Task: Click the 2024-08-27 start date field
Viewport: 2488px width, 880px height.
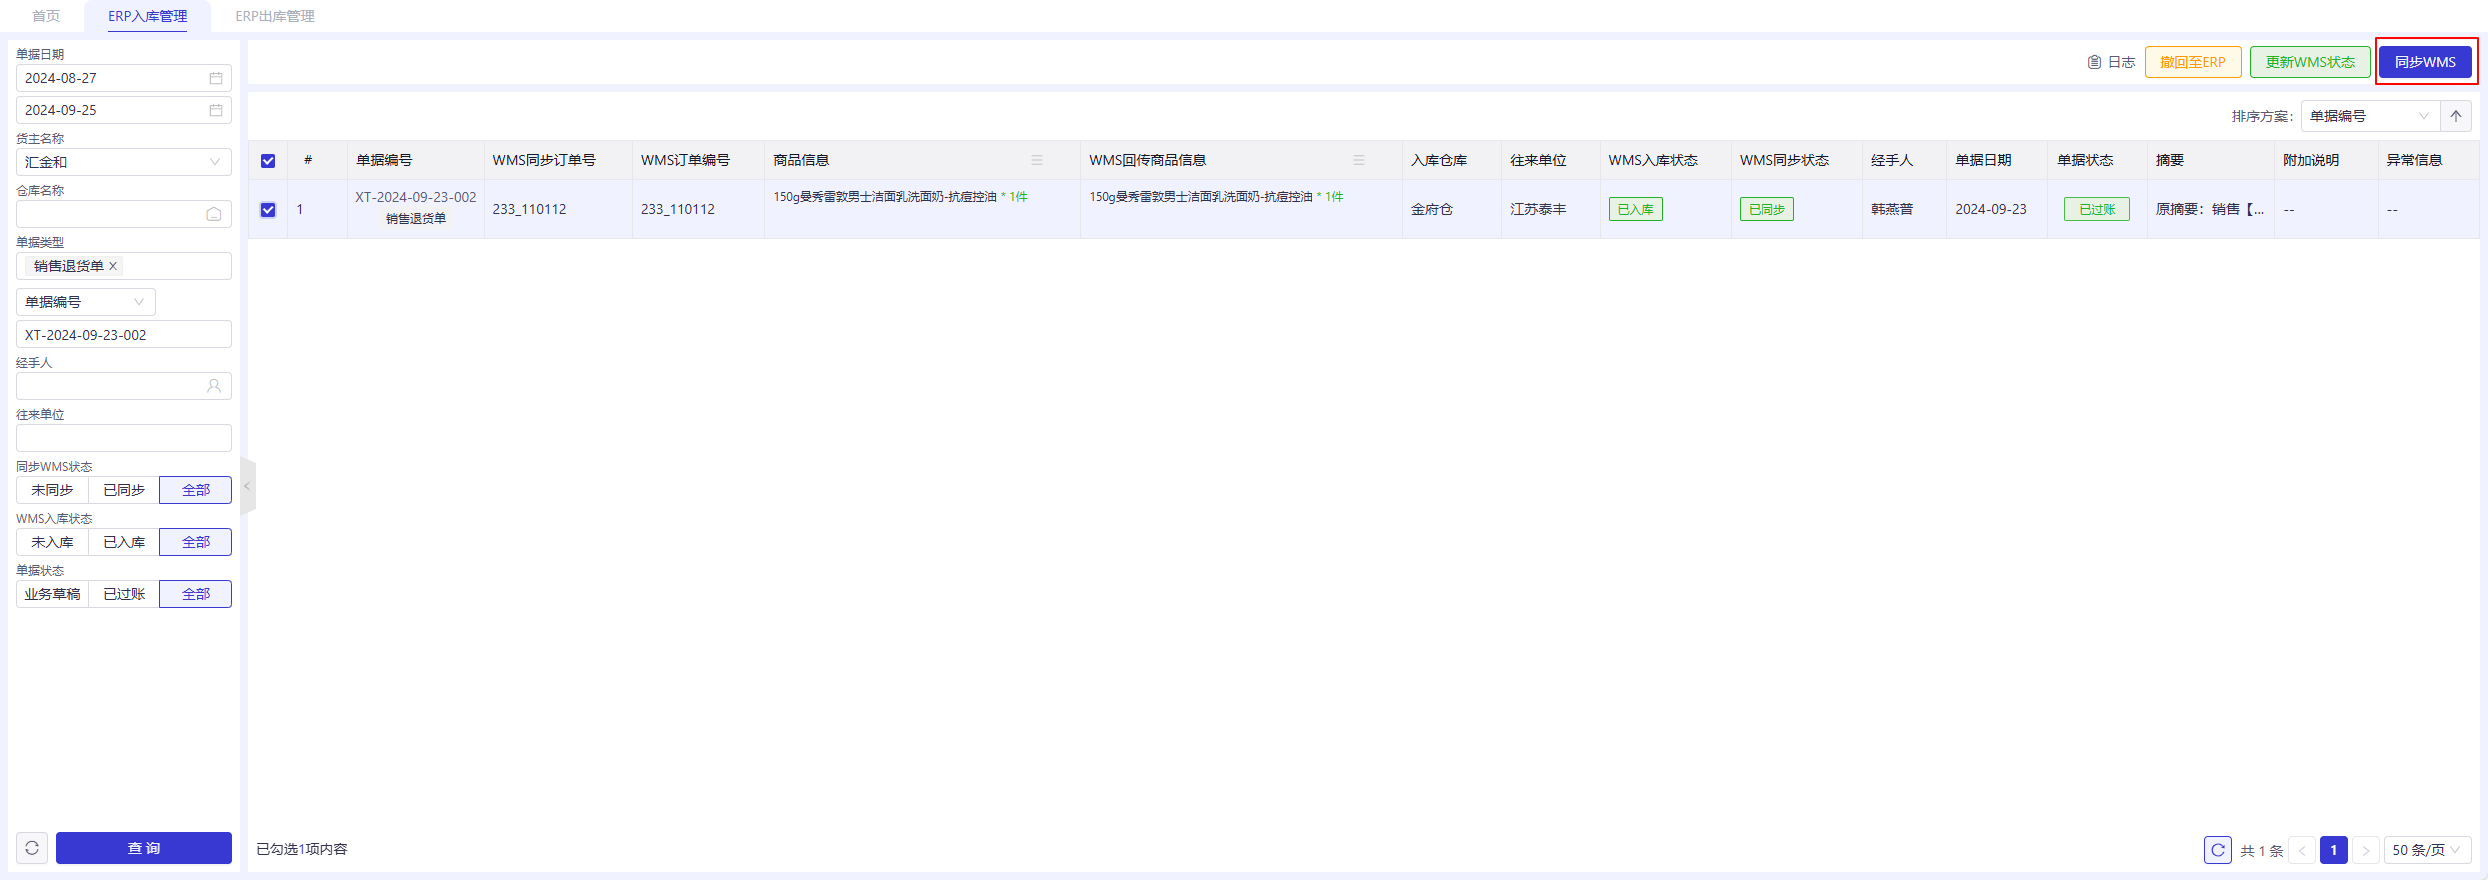Action: 124,78
